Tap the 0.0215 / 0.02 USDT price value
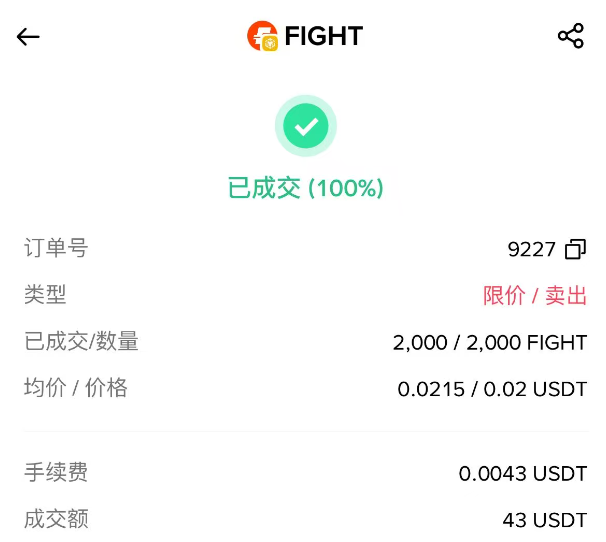606x542 pixels. click(x=492, y=389)
